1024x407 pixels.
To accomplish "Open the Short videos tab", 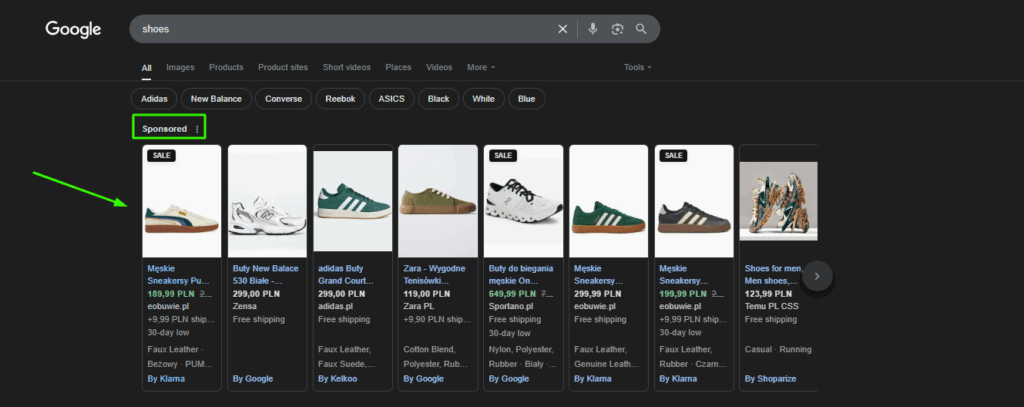I will [x=346, y=67].
